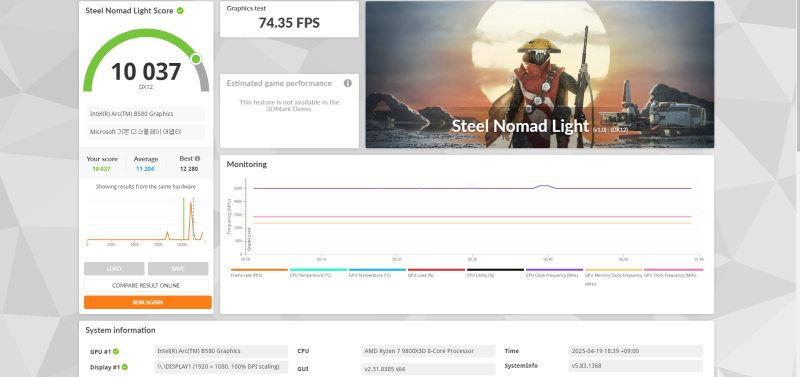Click the green knob on the score gauge

[x=196, y=59]
